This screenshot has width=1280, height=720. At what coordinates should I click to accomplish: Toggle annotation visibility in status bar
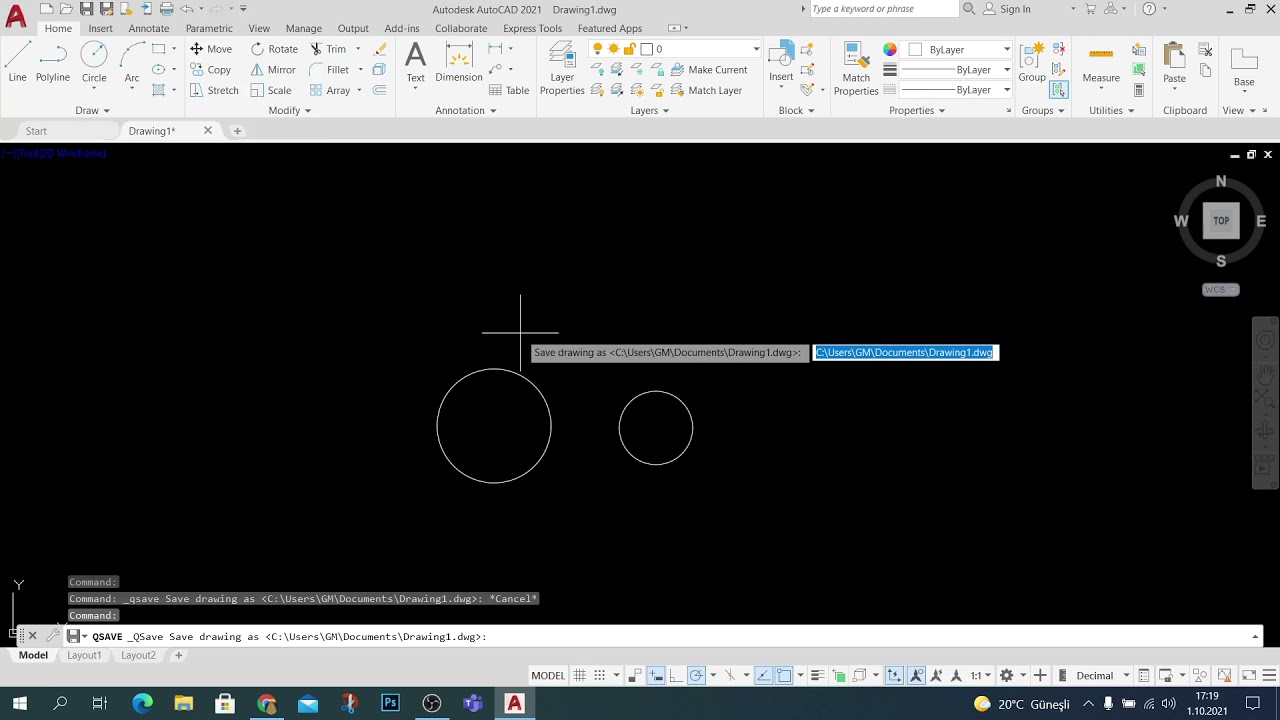(x=916, y=675)
